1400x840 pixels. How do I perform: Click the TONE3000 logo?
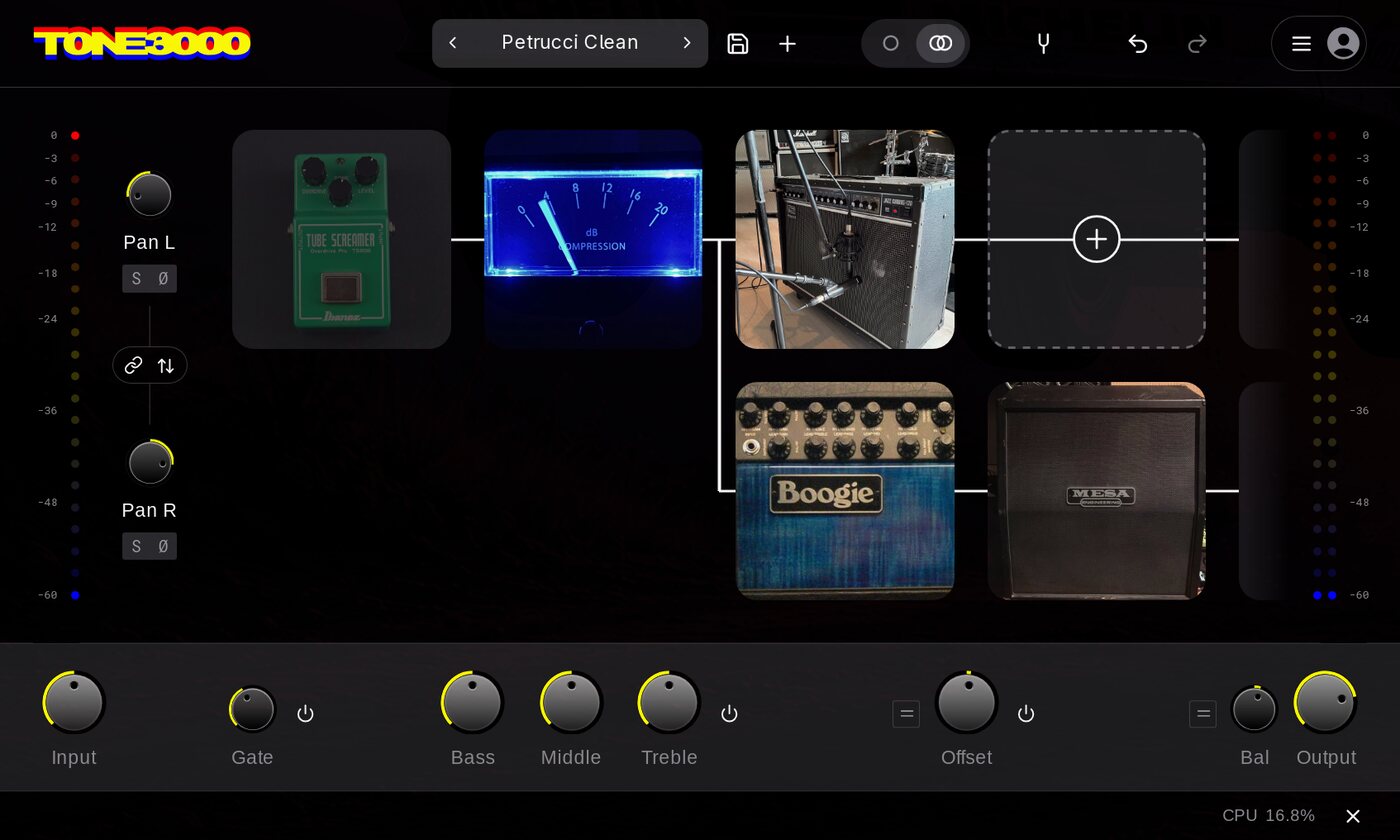pos(142,43)
